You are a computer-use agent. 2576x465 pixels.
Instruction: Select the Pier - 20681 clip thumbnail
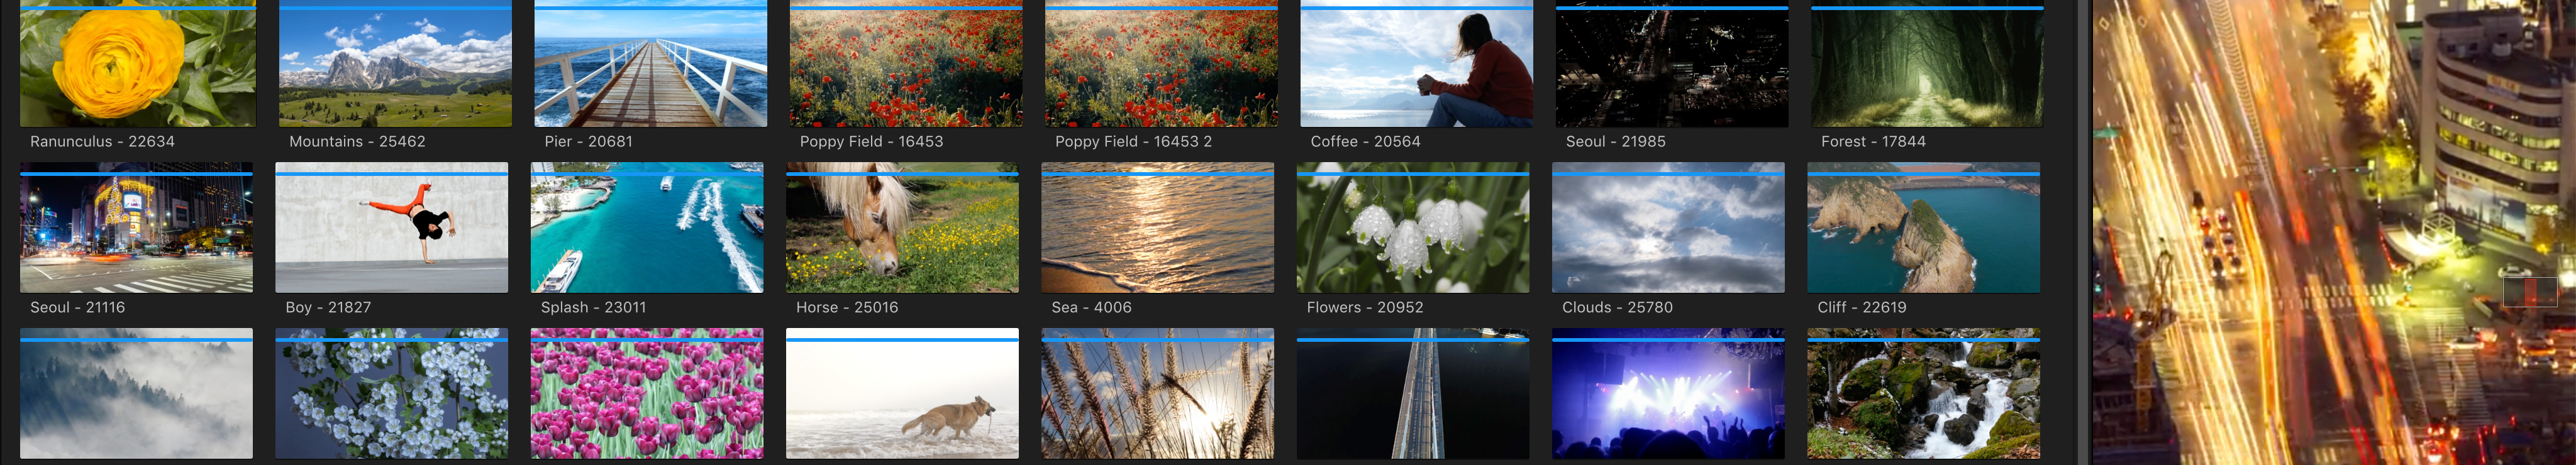650,65
